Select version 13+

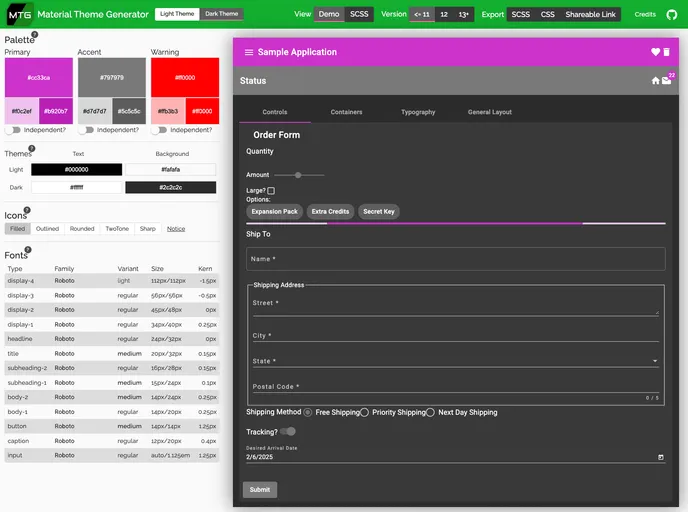(464, 14)
